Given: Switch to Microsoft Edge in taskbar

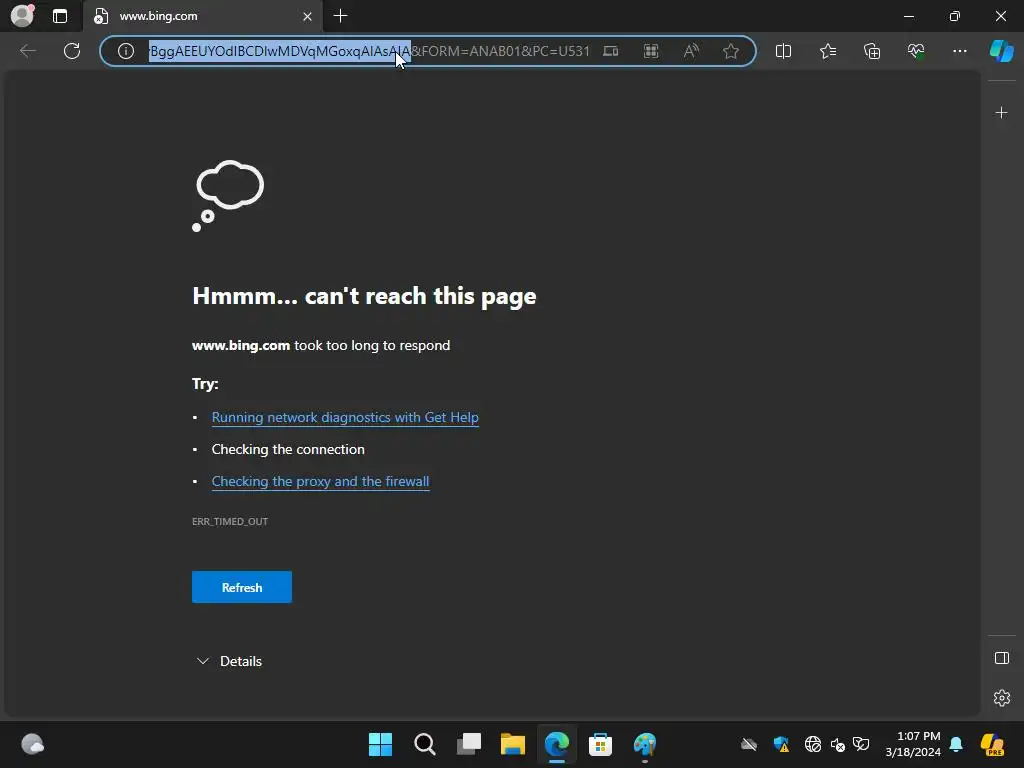Looking at the screenshot, I should pyautogui.click(x=556, y=744).
